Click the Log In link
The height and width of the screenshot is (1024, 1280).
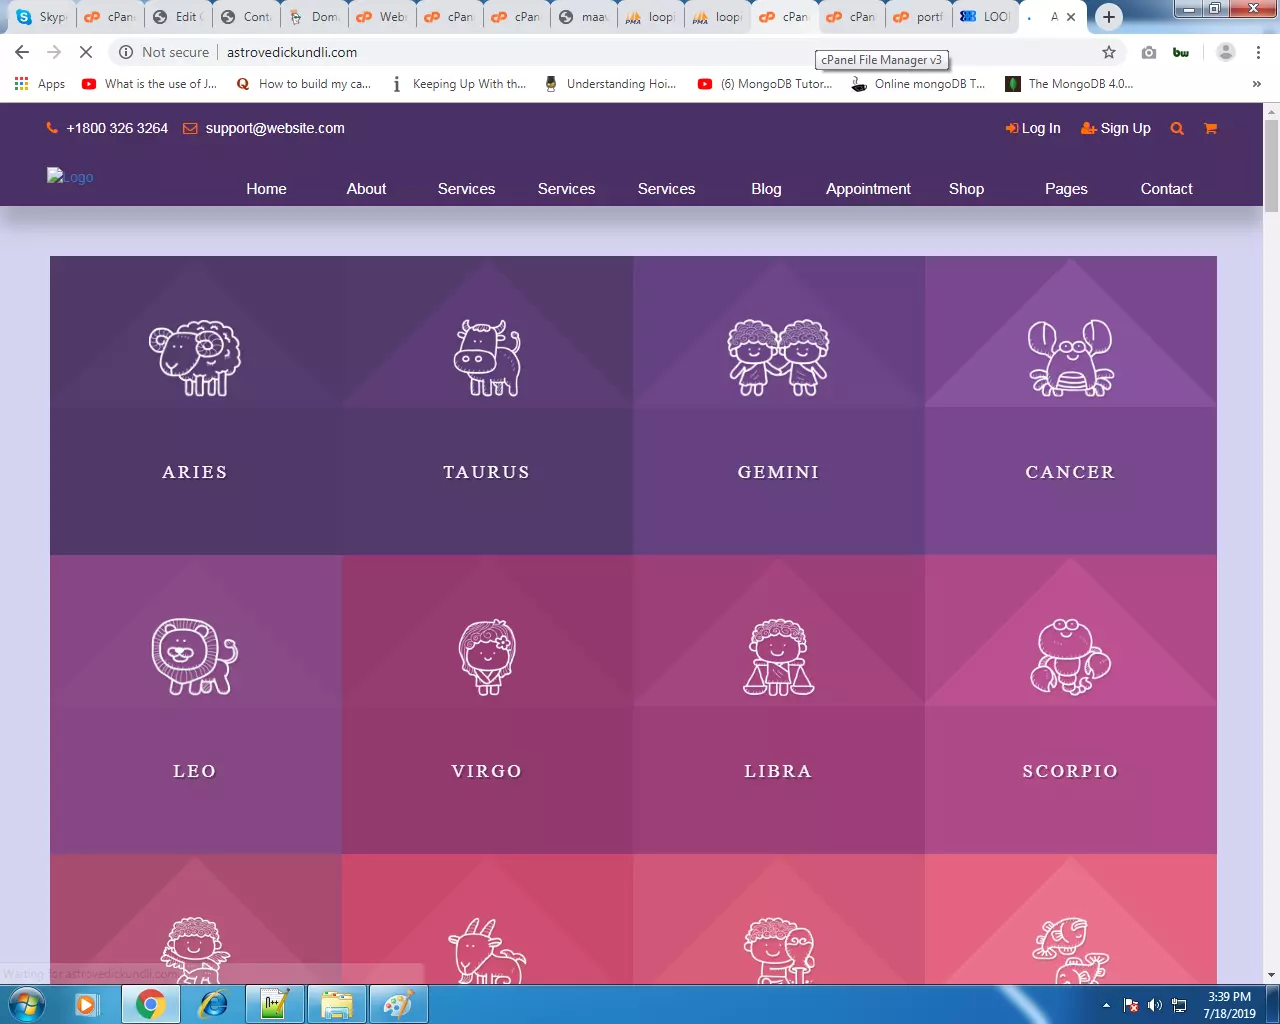[x=1033, y=128]
